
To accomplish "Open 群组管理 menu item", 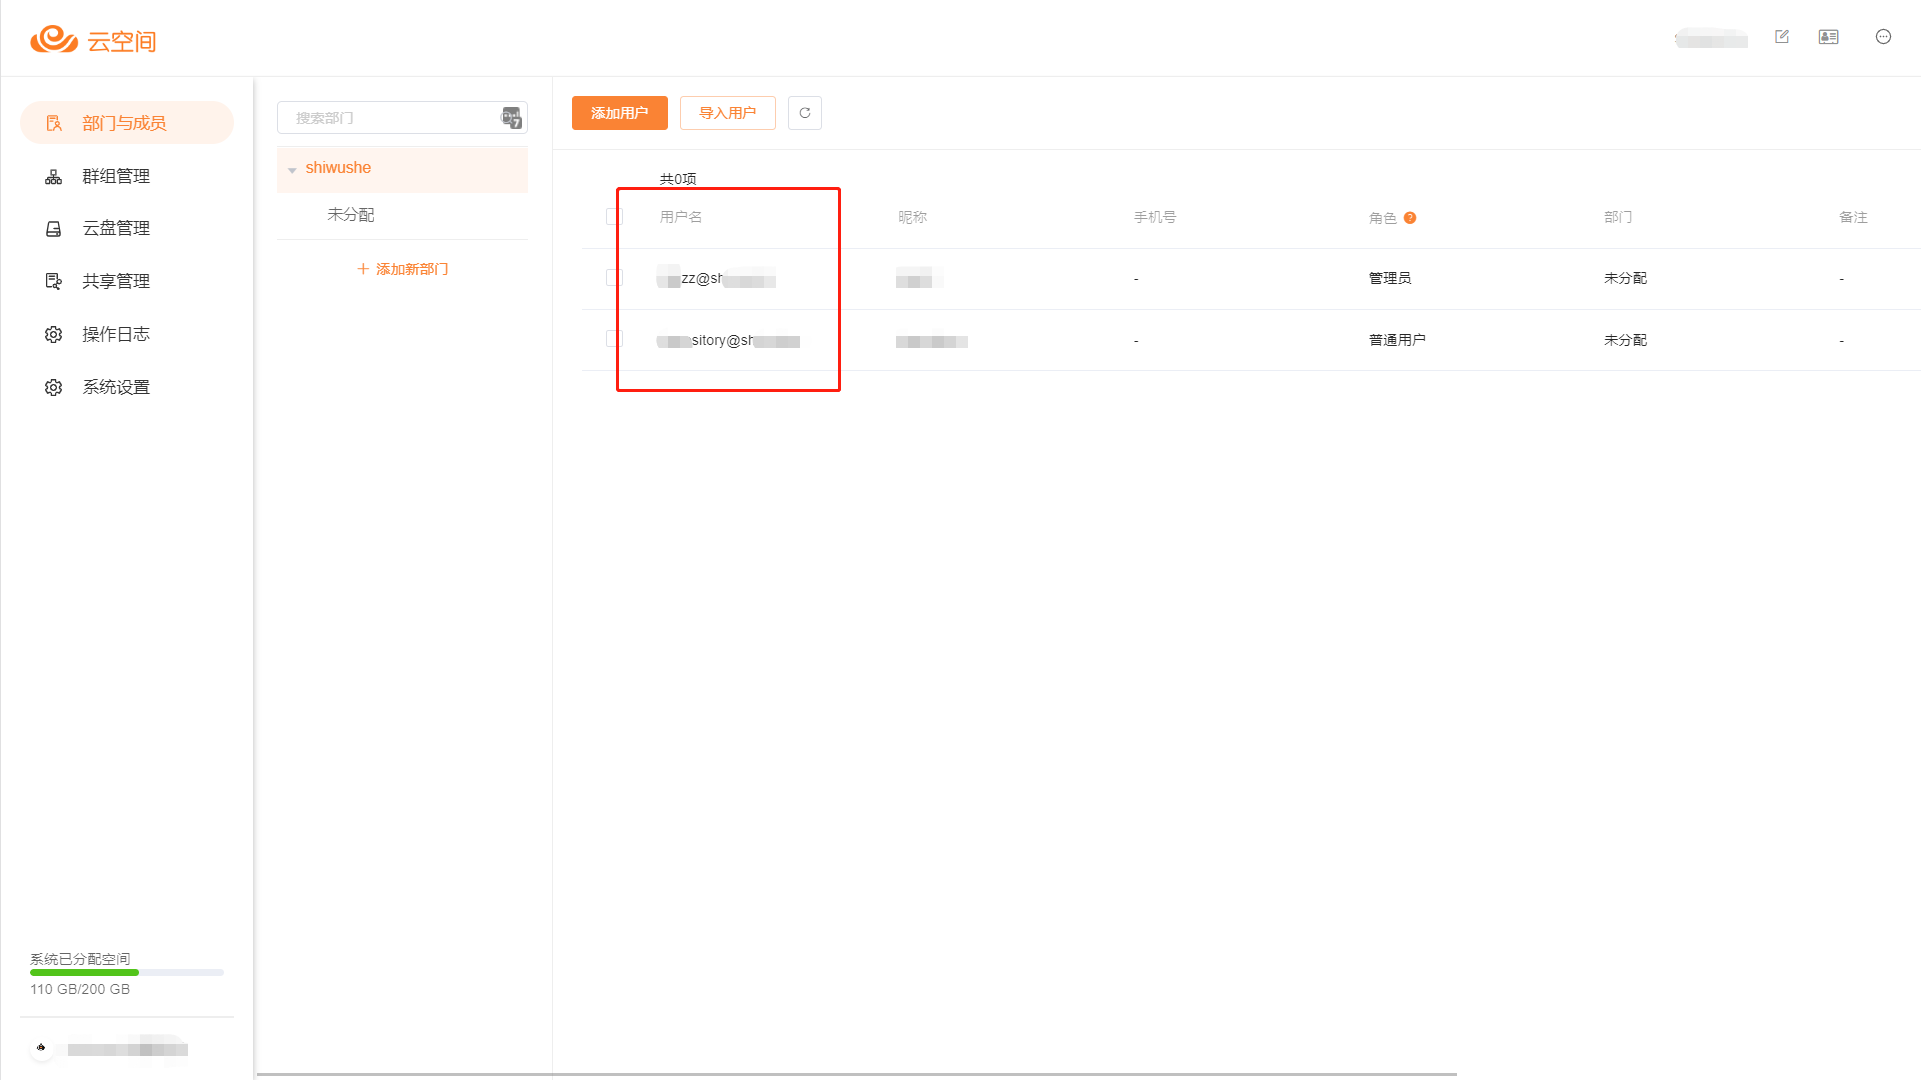I will click(116, 177).
